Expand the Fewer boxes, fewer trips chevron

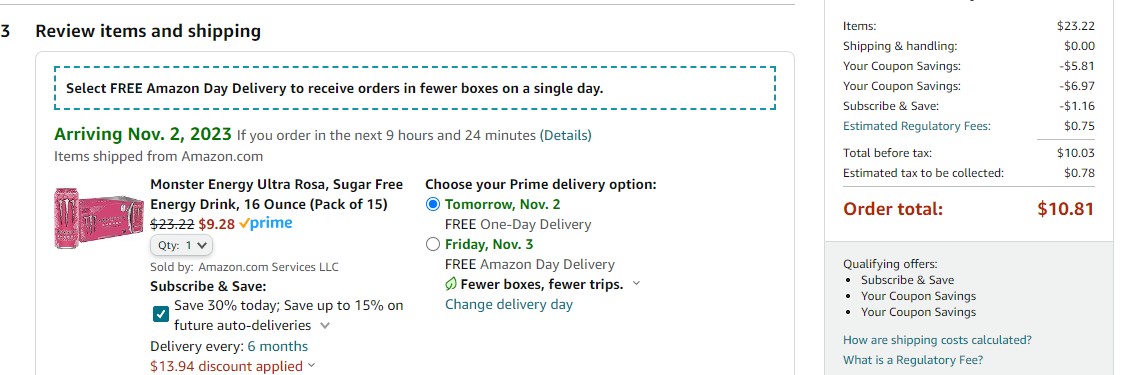[x=635, y=284]
